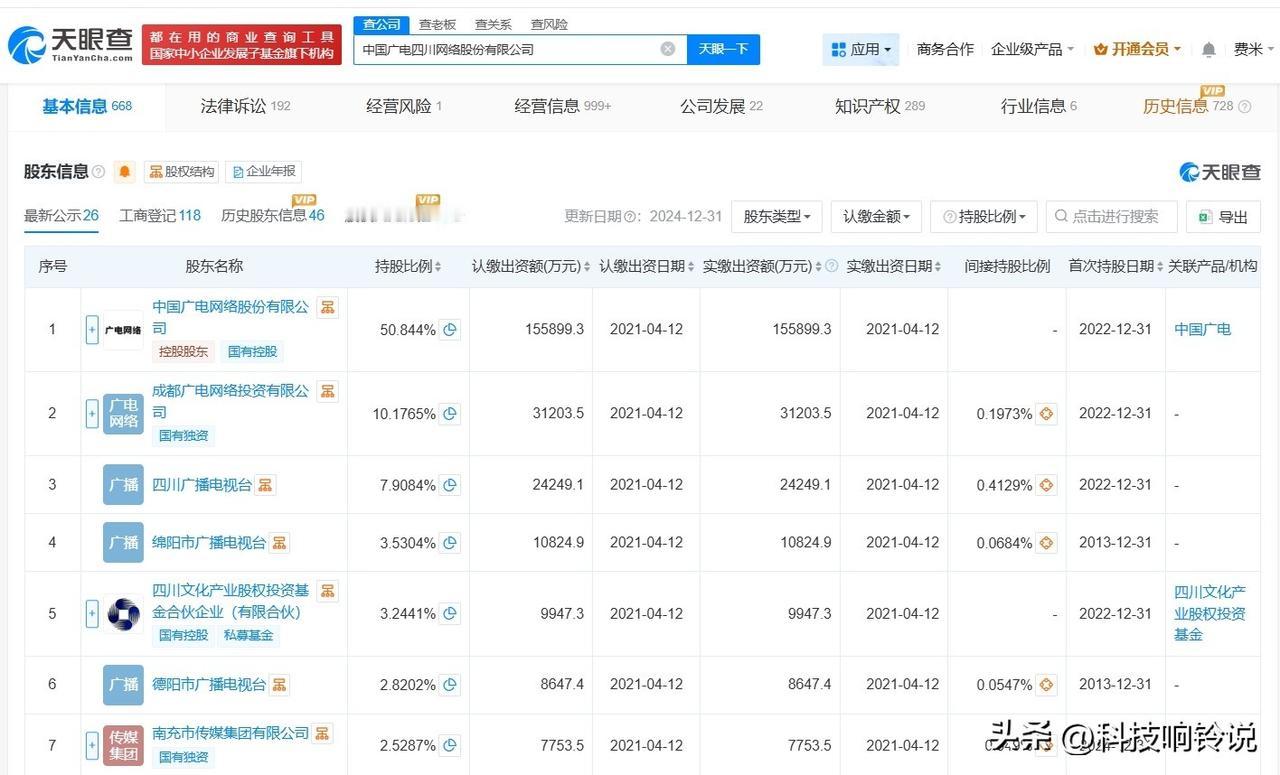Open 商务合作 link
Image resolution: width=1280 pixels, height=775 pixels.
[x=945, y=49]
